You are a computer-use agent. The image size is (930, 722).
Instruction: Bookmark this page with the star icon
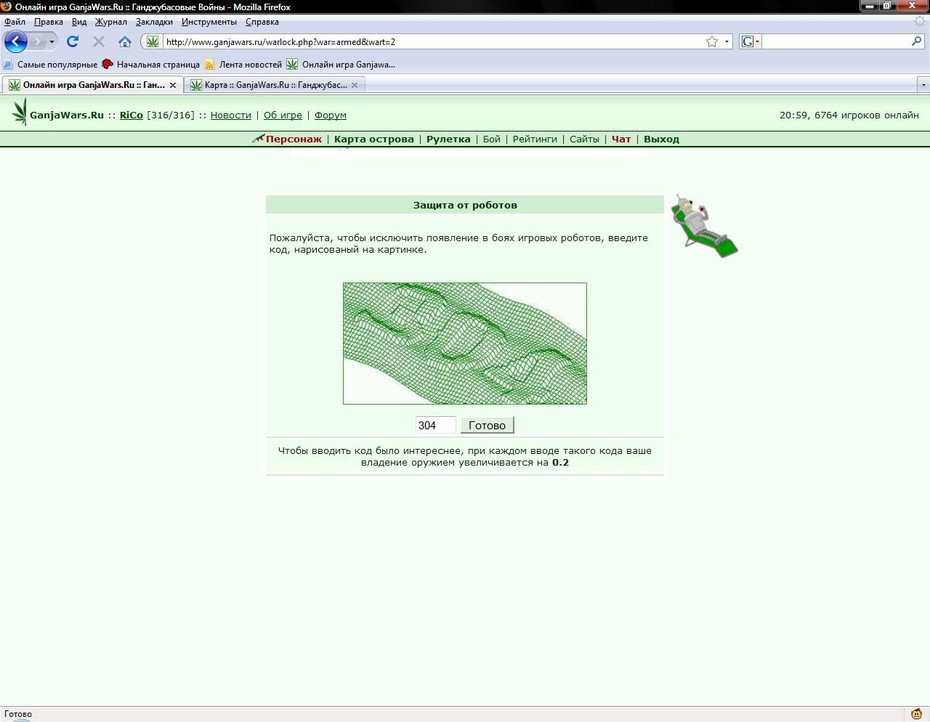[x=712, y=42]
